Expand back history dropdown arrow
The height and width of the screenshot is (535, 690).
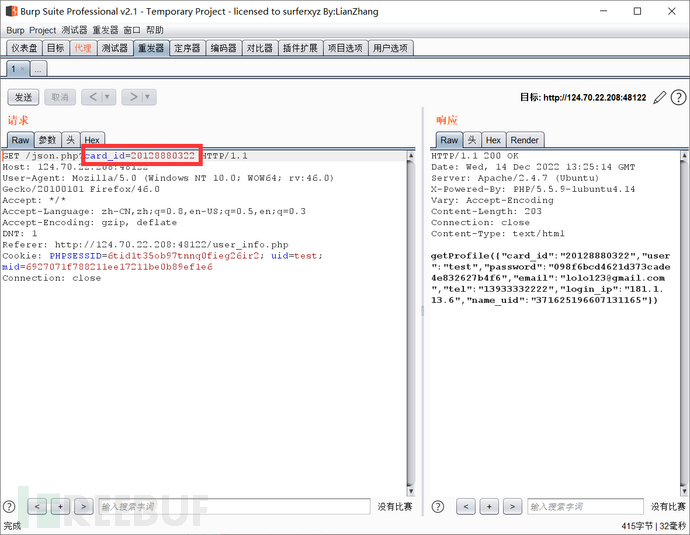107,97
